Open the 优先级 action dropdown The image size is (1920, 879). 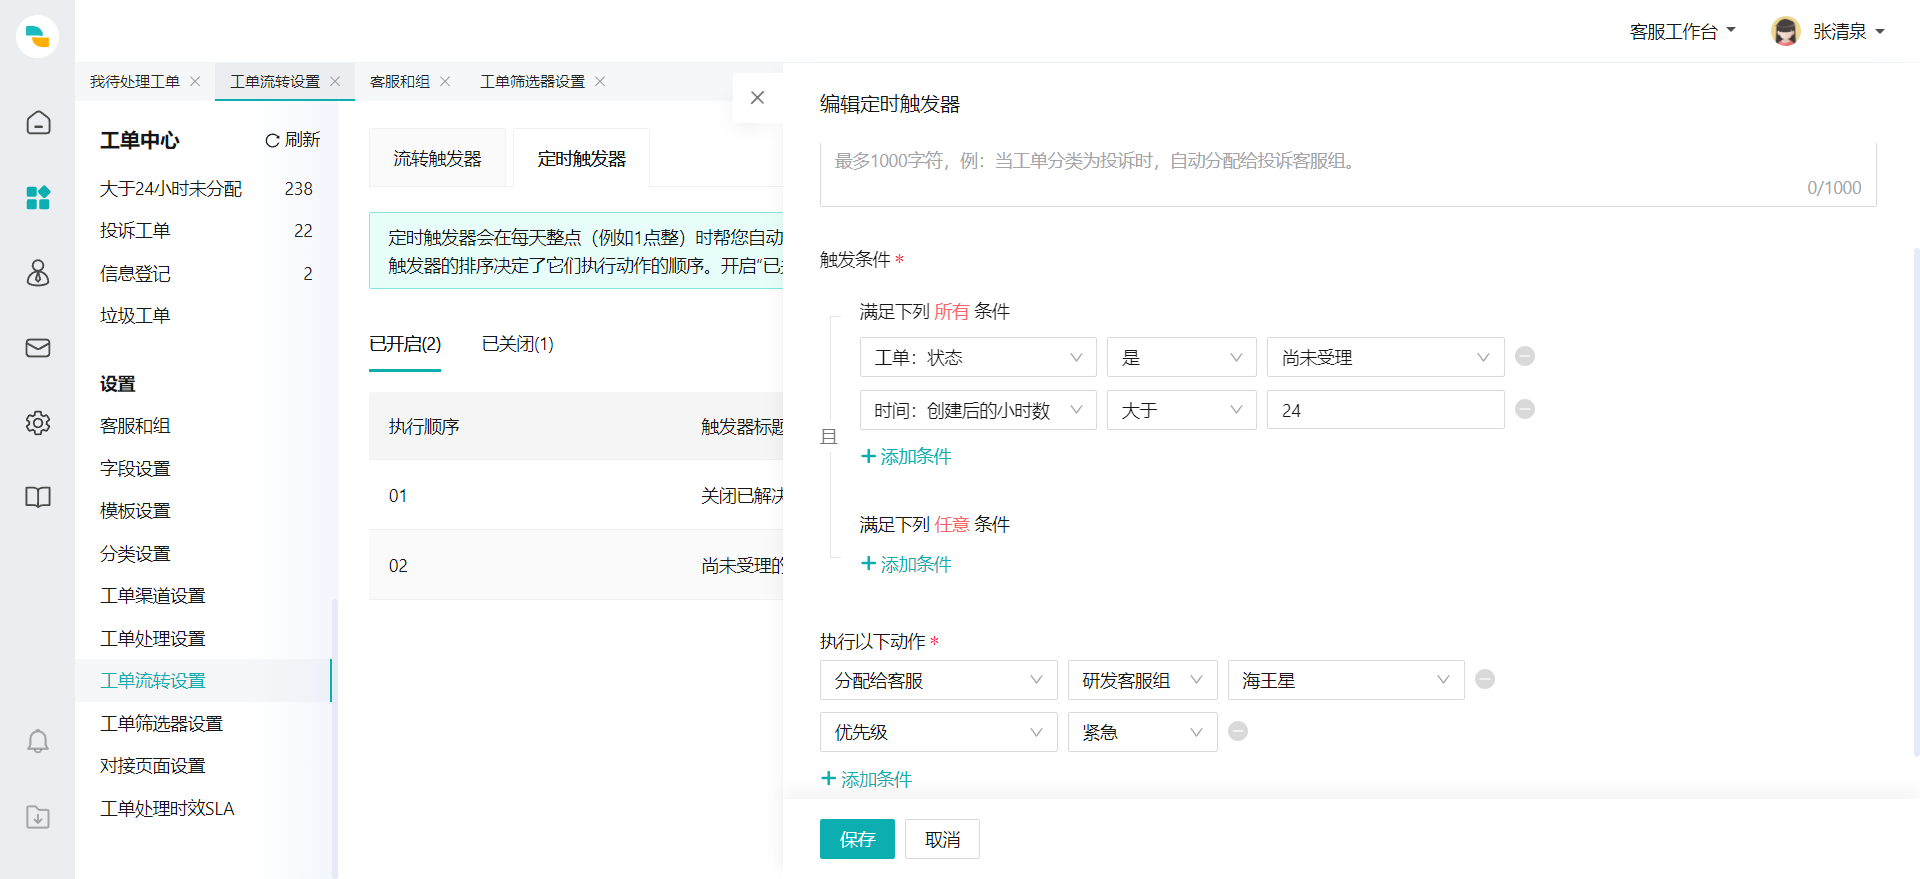point(938,732)
